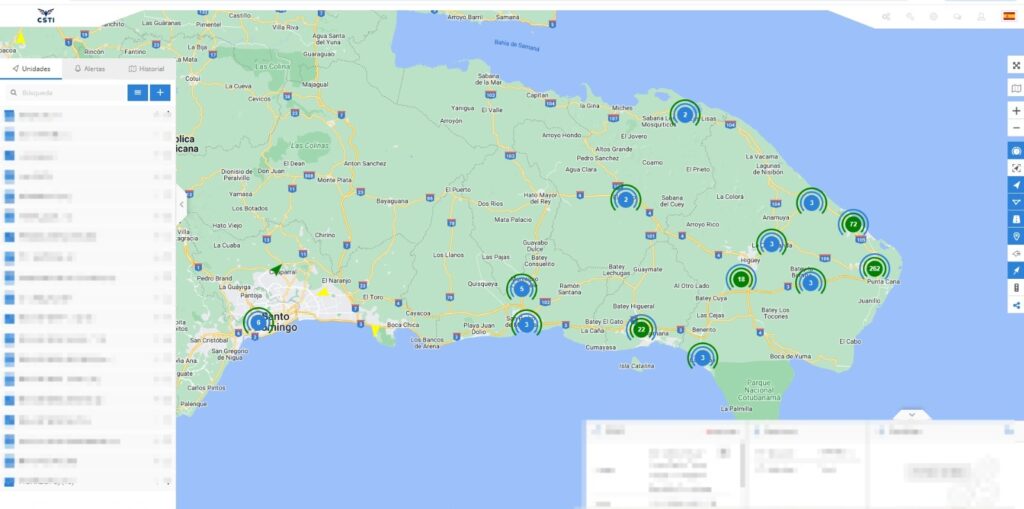Toggle the location pin markers option
This screenshot has width=1024, height=509.
click(x=1016, y=236)
